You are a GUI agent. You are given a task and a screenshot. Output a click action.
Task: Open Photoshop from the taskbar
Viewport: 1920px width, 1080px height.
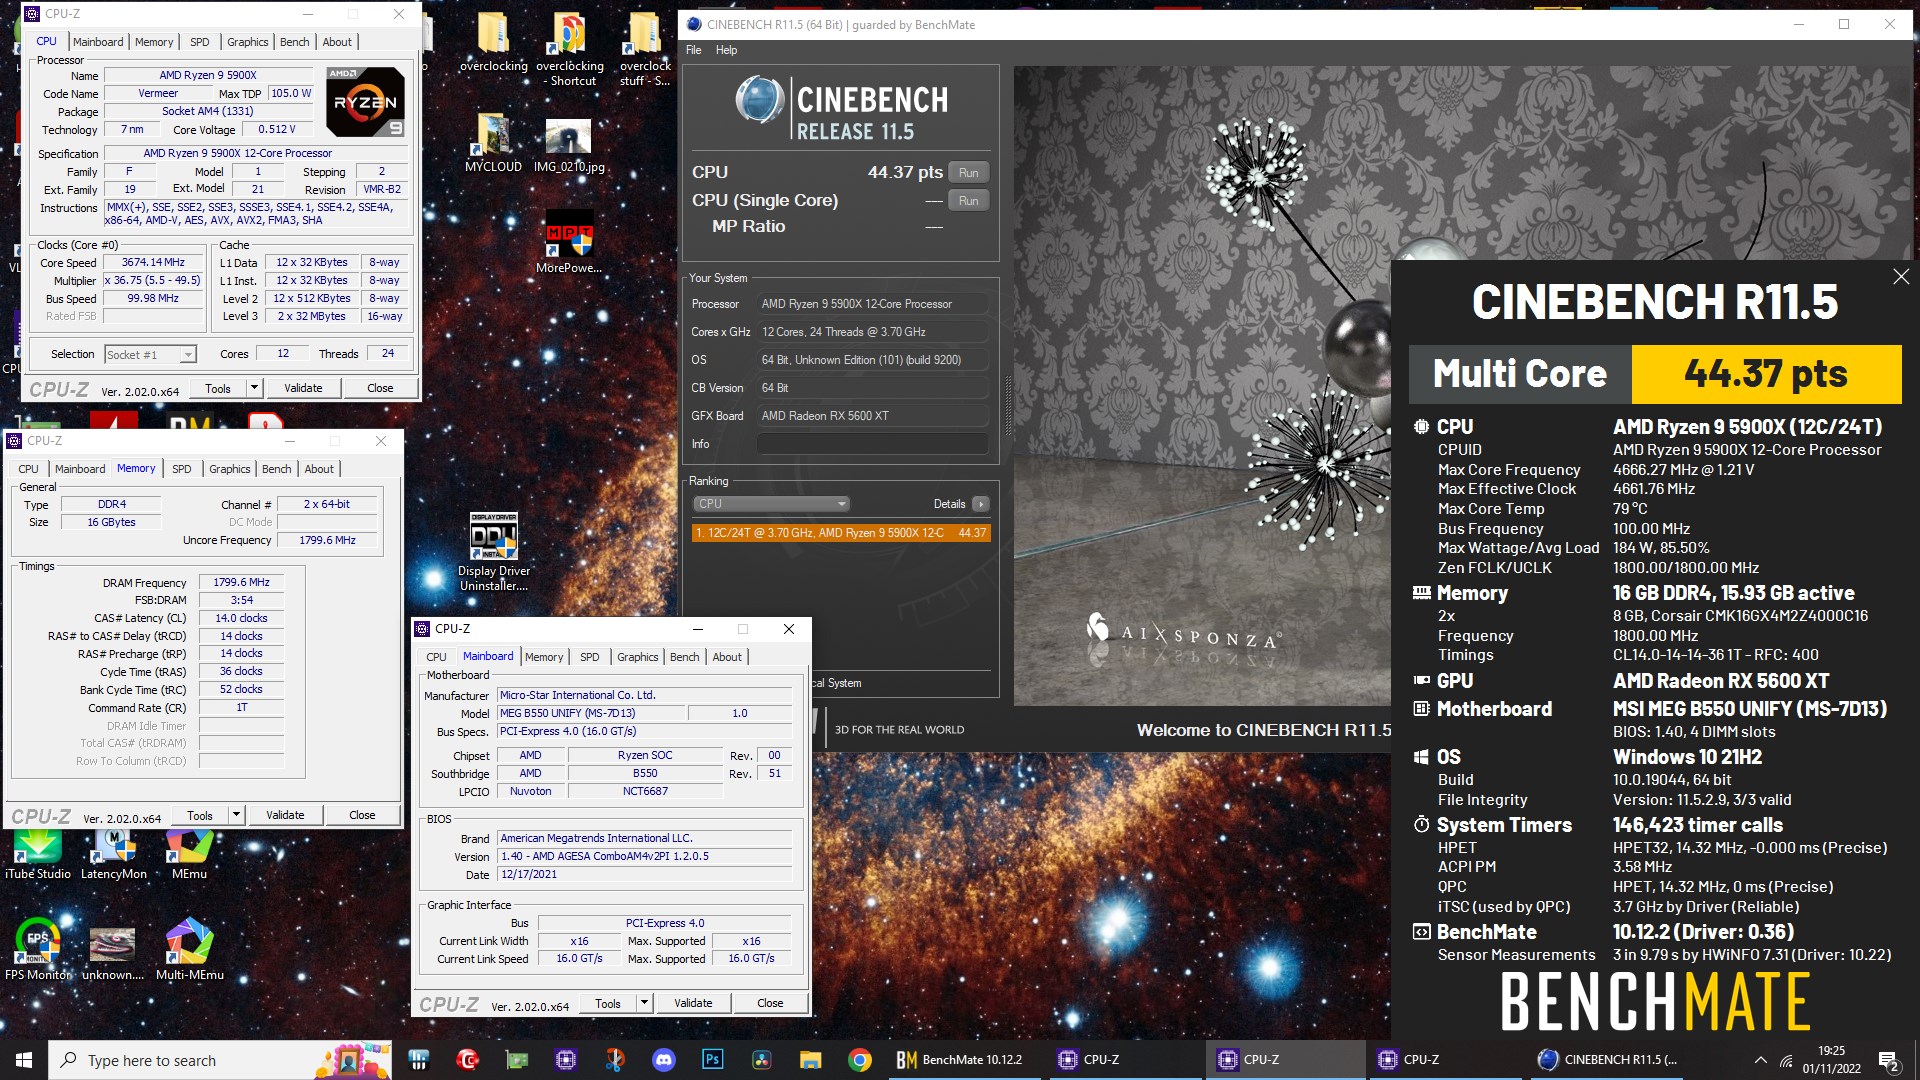click(713, 1060)
